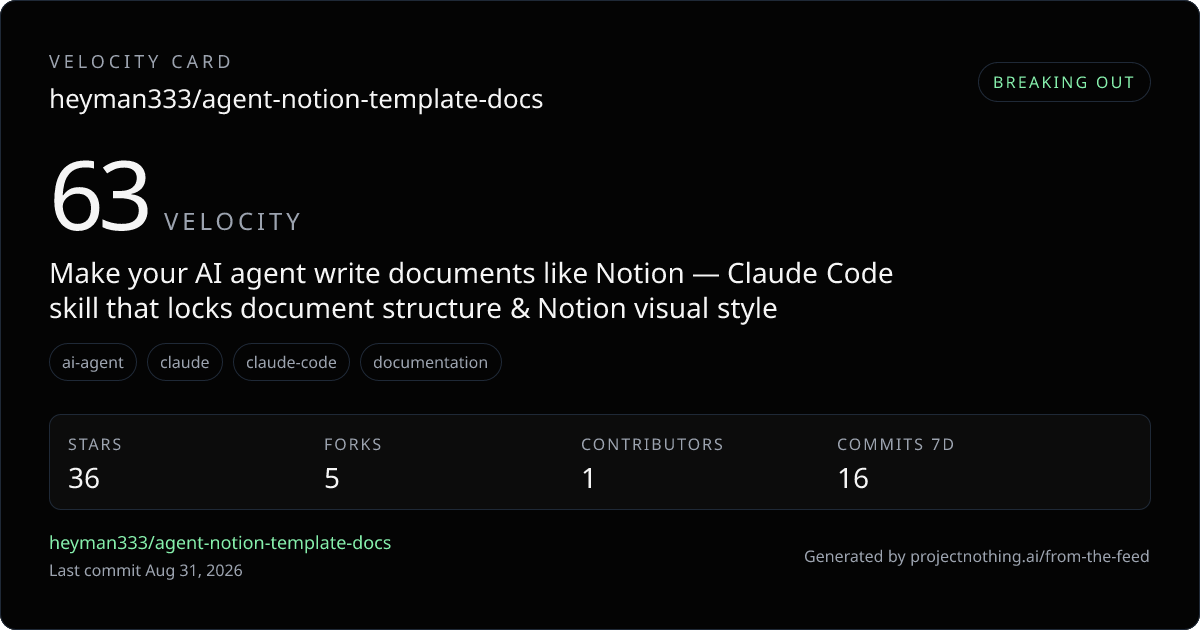Click the contributors count 1

[588, 478]
